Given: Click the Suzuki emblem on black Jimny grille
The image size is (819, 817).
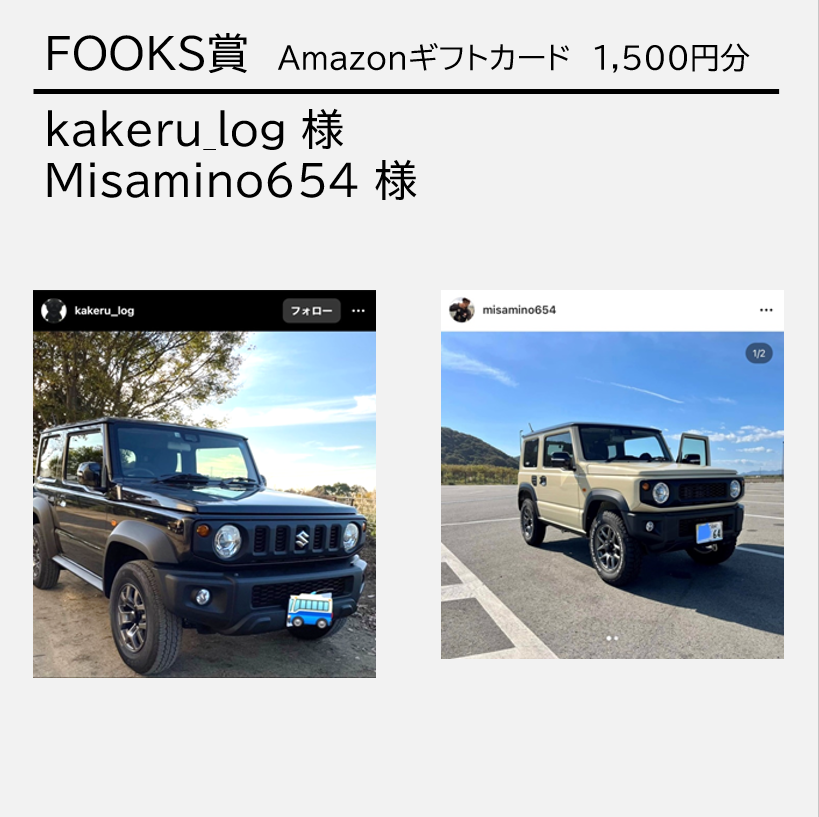Looking at the screenshot, I should coord(302,539).
